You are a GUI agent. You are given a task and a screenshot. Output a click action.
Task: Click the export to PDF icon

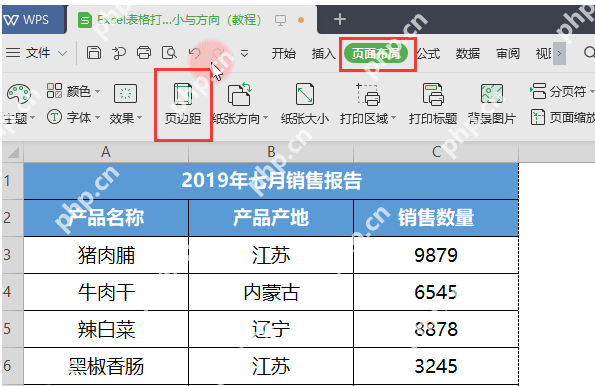[119, 53]
